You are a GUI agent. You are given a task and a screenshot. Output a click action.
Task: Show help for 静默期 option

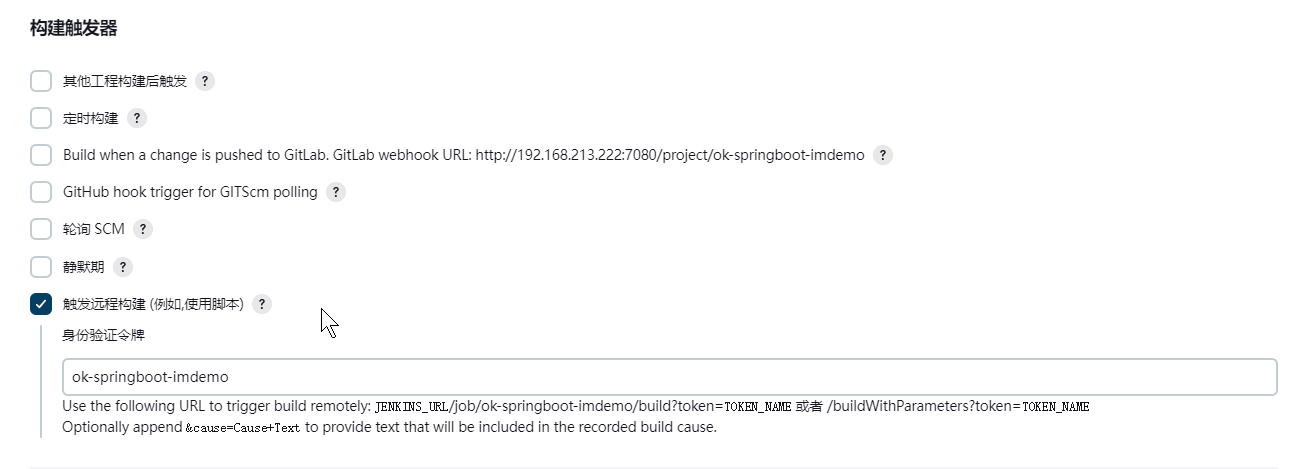coord(123,267)
